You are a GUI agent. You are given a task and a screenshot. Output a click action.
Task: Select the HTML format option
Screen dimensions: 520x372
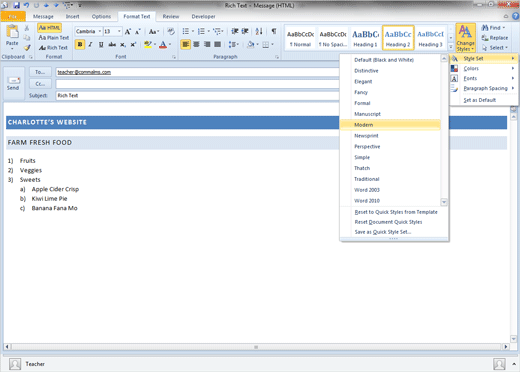[49, 28]
